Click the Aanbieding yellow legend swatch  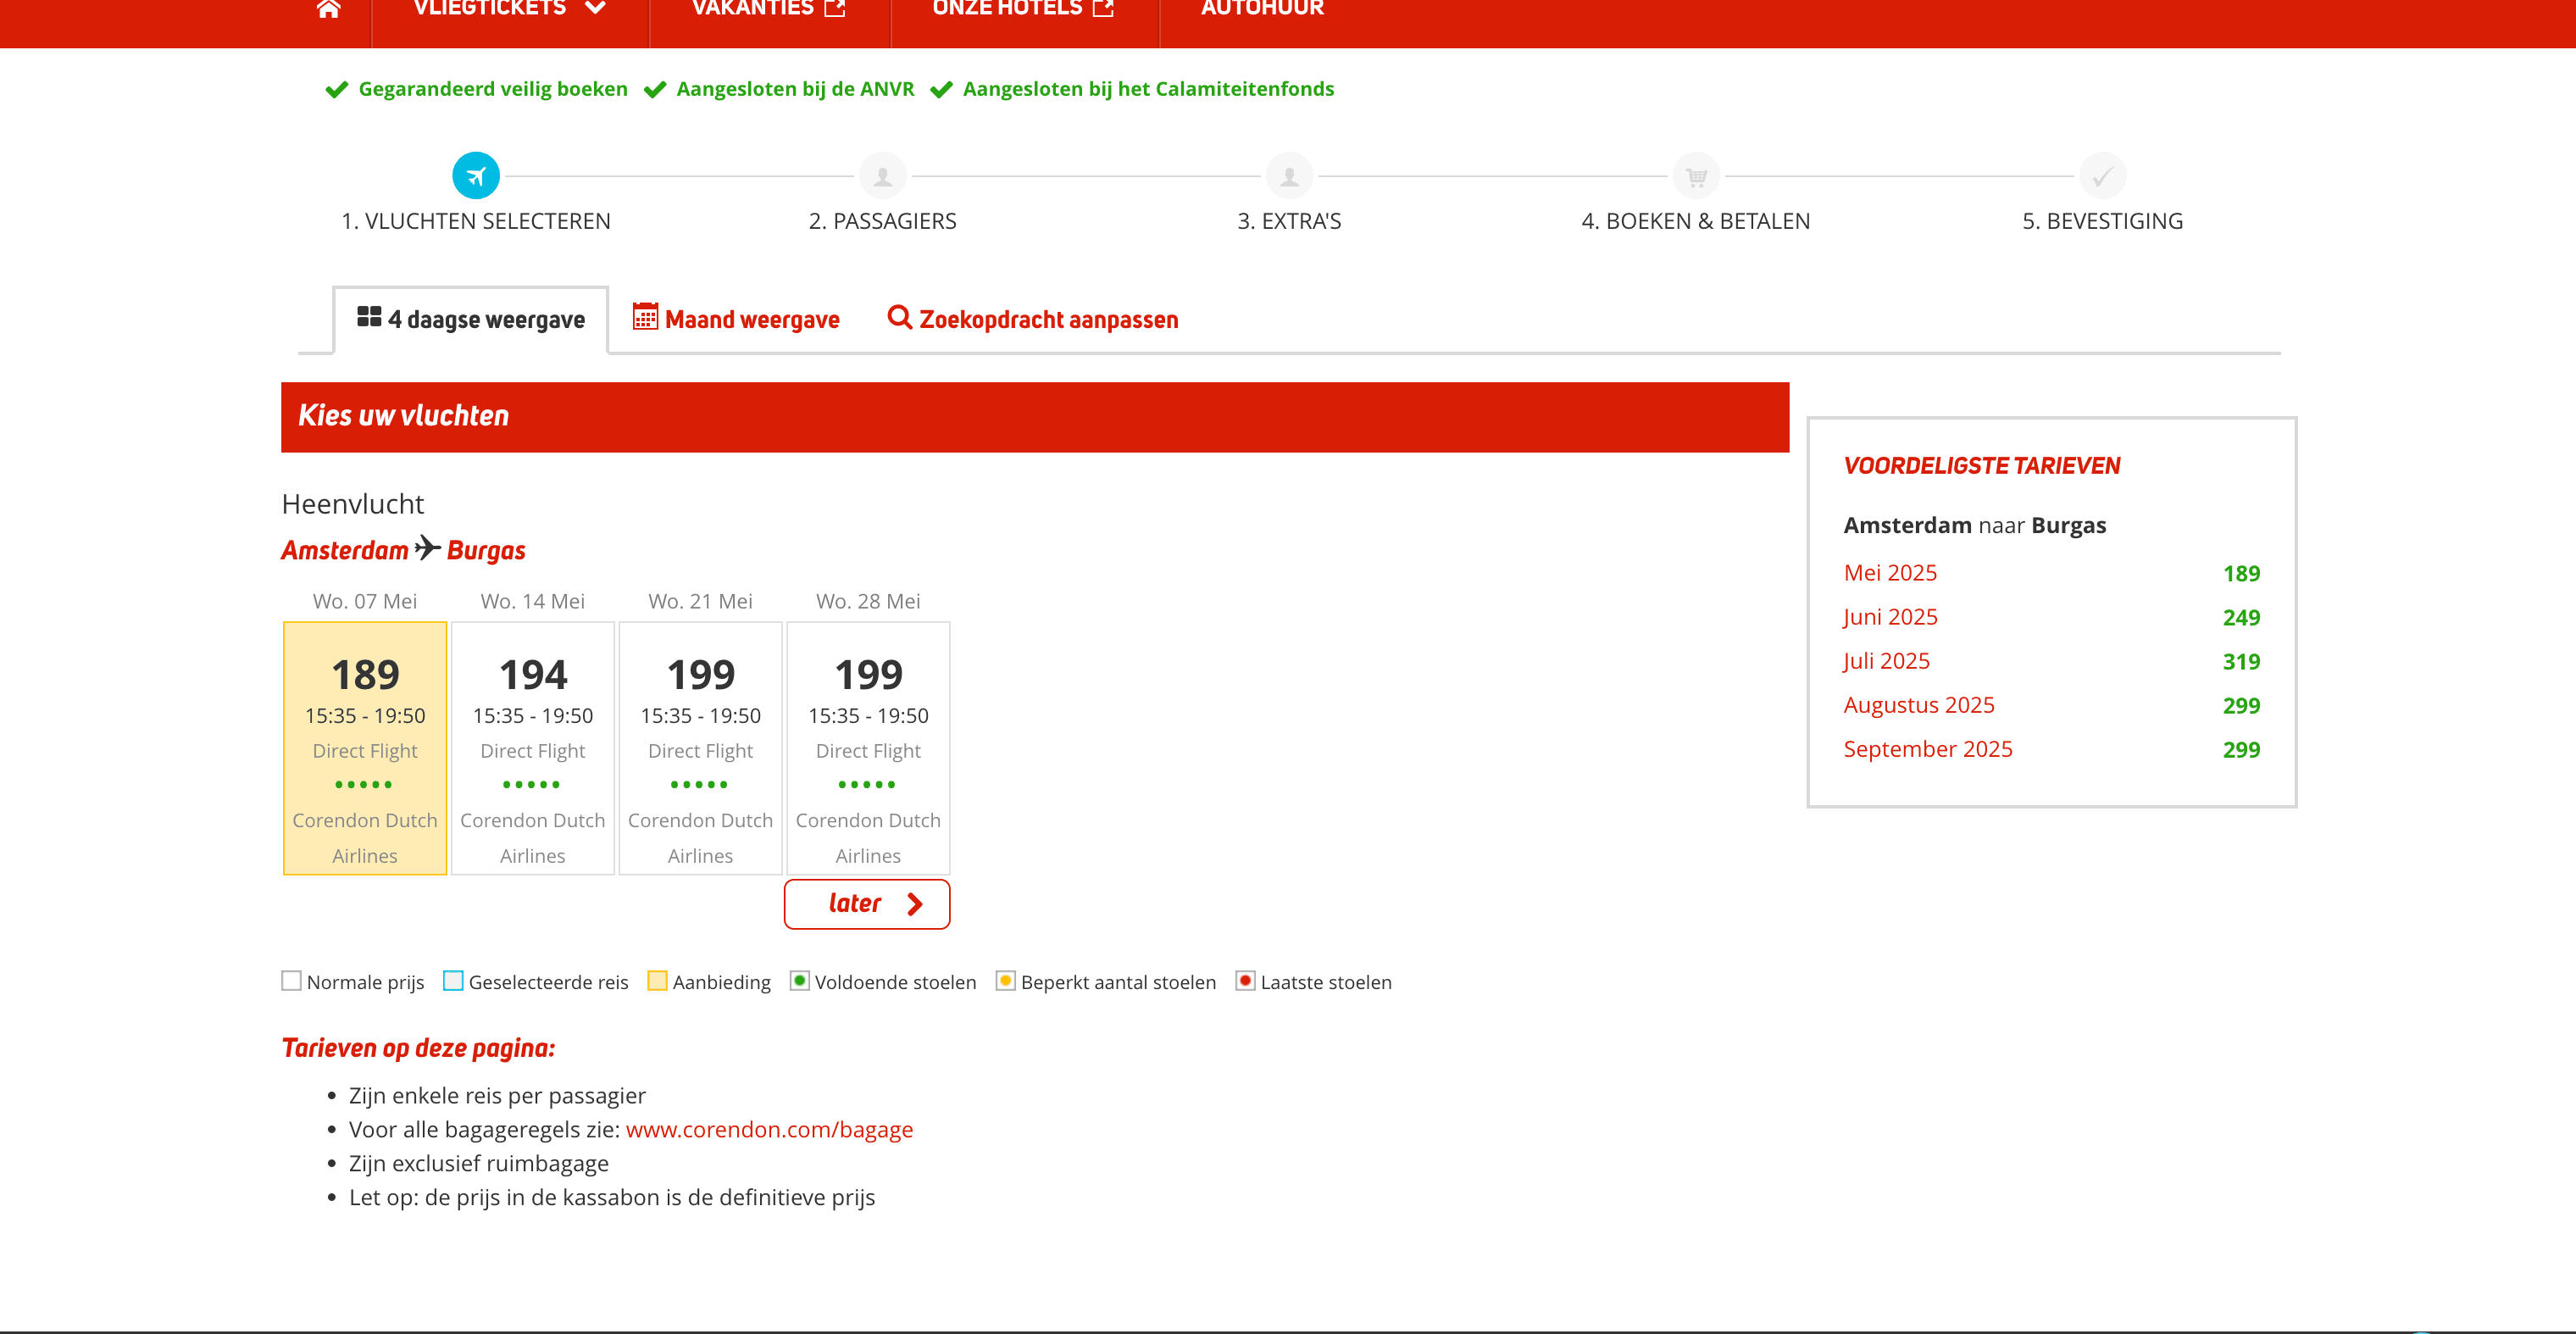(x=657, y=982)
